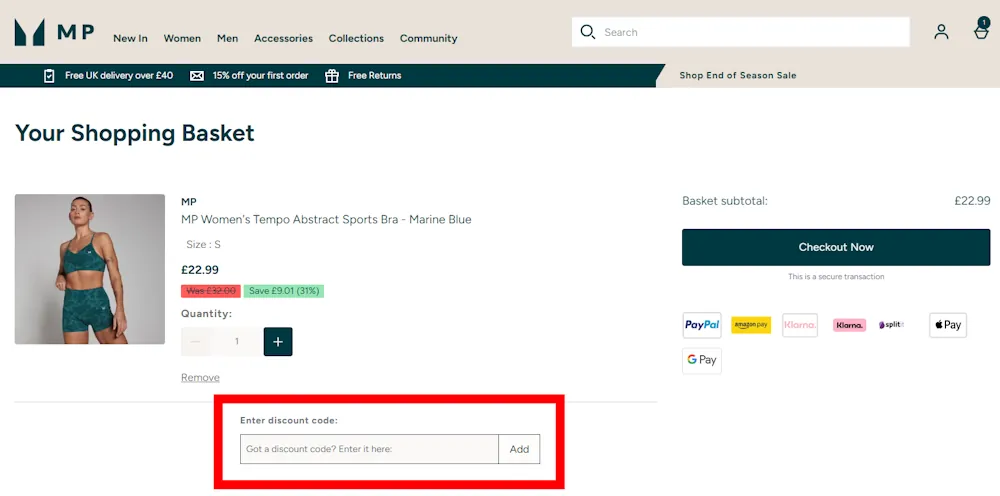Open the MP Women's Tempo Sports Bra product link
Viewport: 1000px width, 496px height.
click(x=327, y=220)
